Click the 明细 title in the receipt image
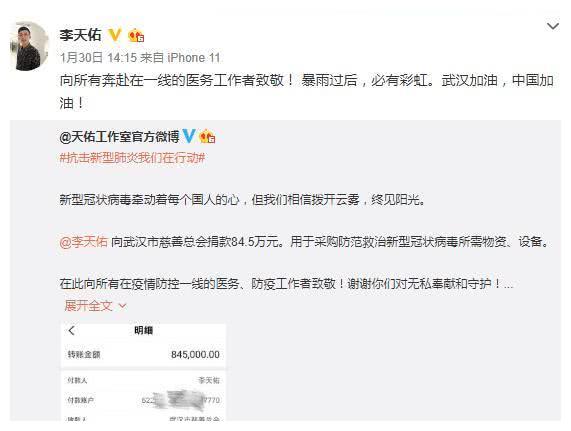Screen dimensions: 571x431 tap(143, 331)
